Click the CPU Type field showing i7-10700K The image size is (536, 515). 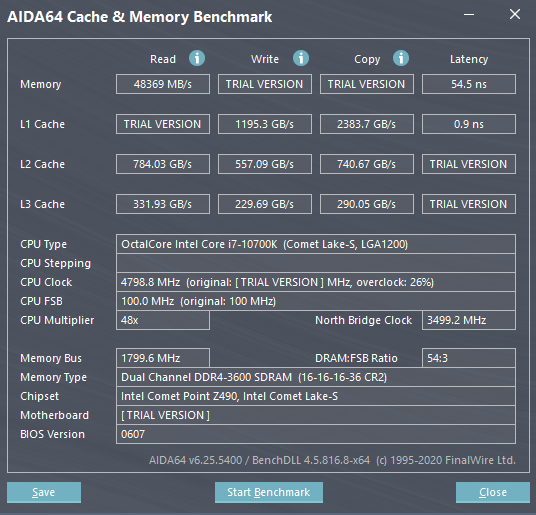[x=316, y=244]
